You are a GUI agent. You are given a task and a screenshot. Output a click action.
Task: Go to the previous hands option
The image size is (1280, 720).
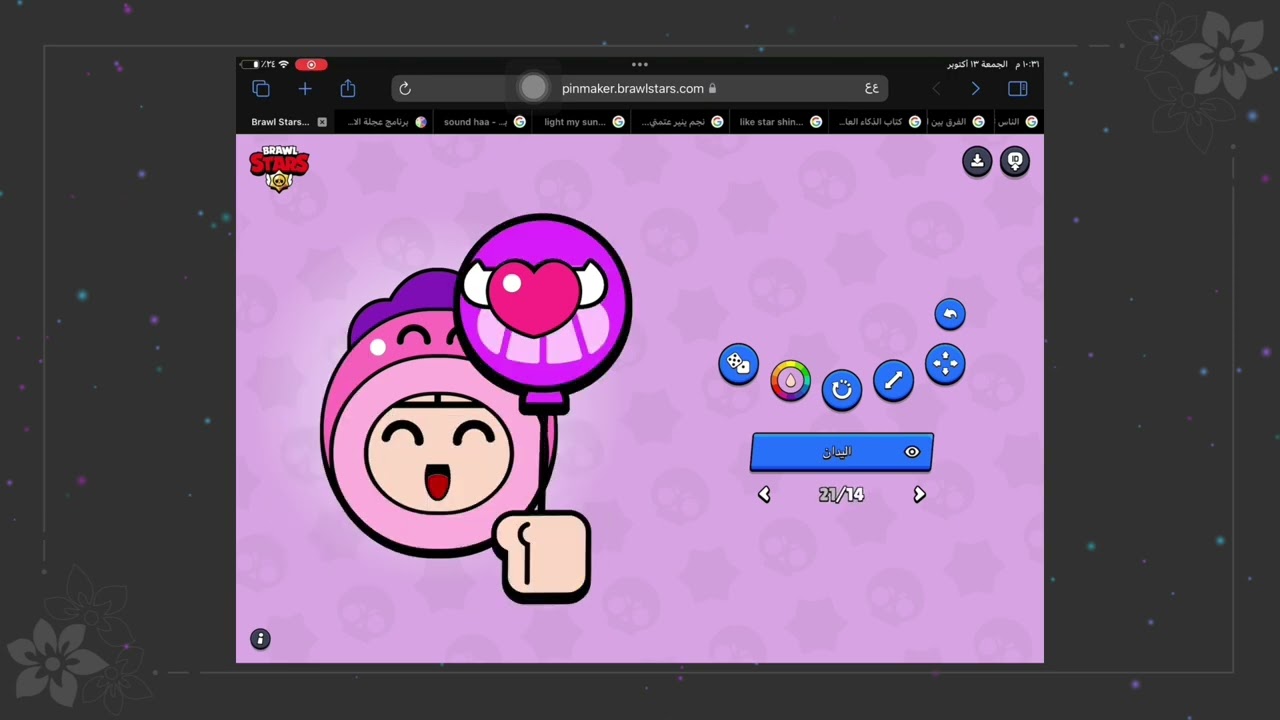point(764,494)
